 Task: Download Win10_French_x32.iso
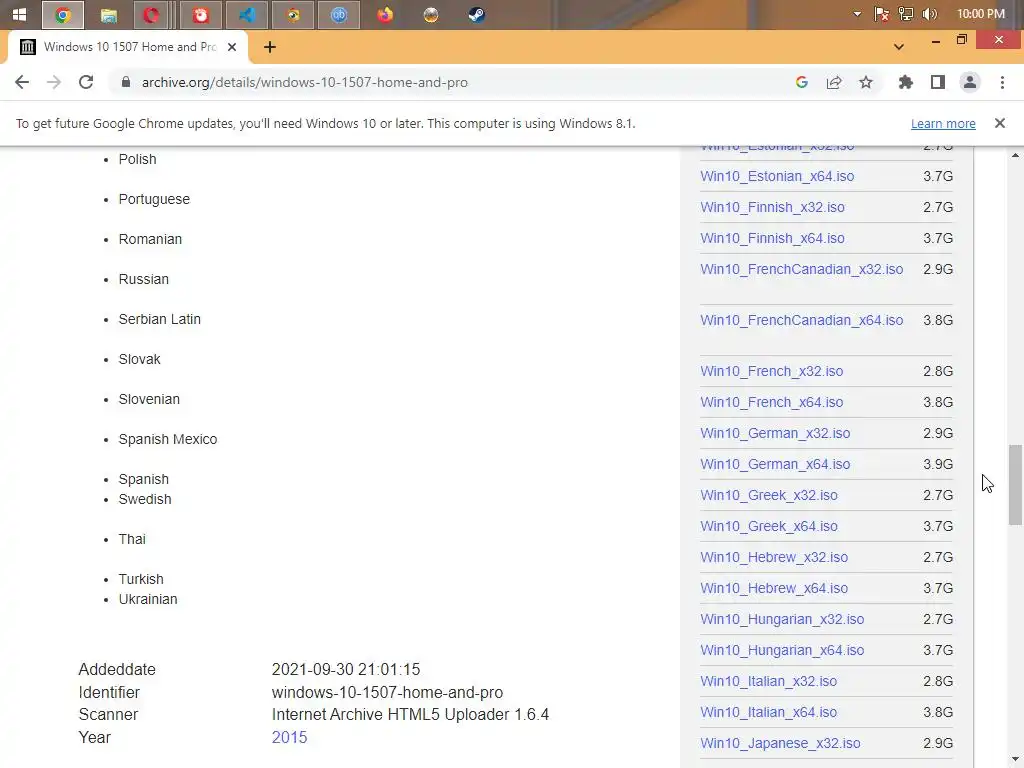point(771,371)
